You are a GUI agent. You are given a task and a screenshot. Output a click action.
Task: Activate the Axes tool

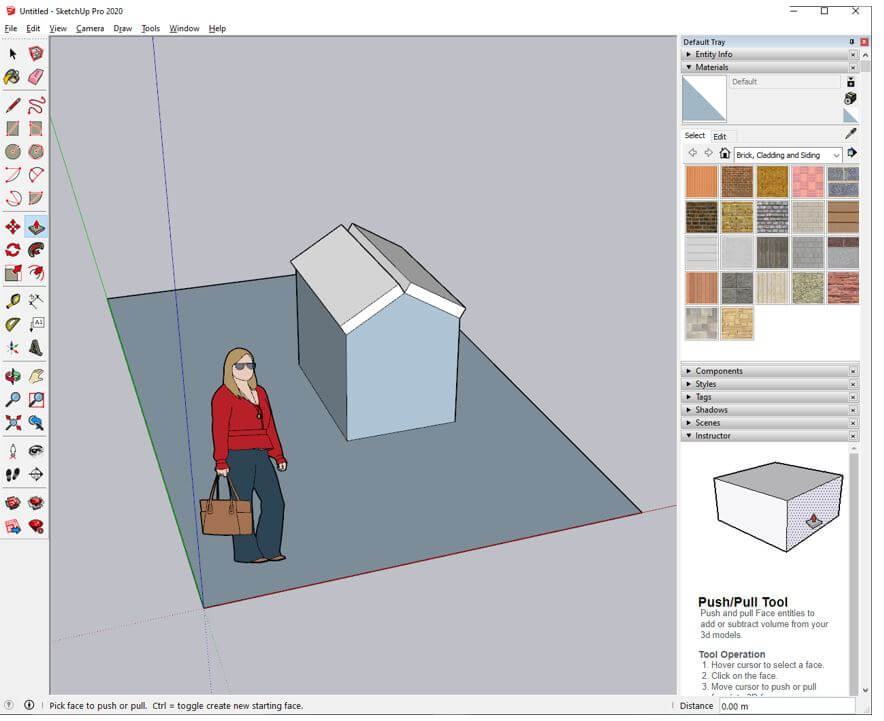[13, 347]
